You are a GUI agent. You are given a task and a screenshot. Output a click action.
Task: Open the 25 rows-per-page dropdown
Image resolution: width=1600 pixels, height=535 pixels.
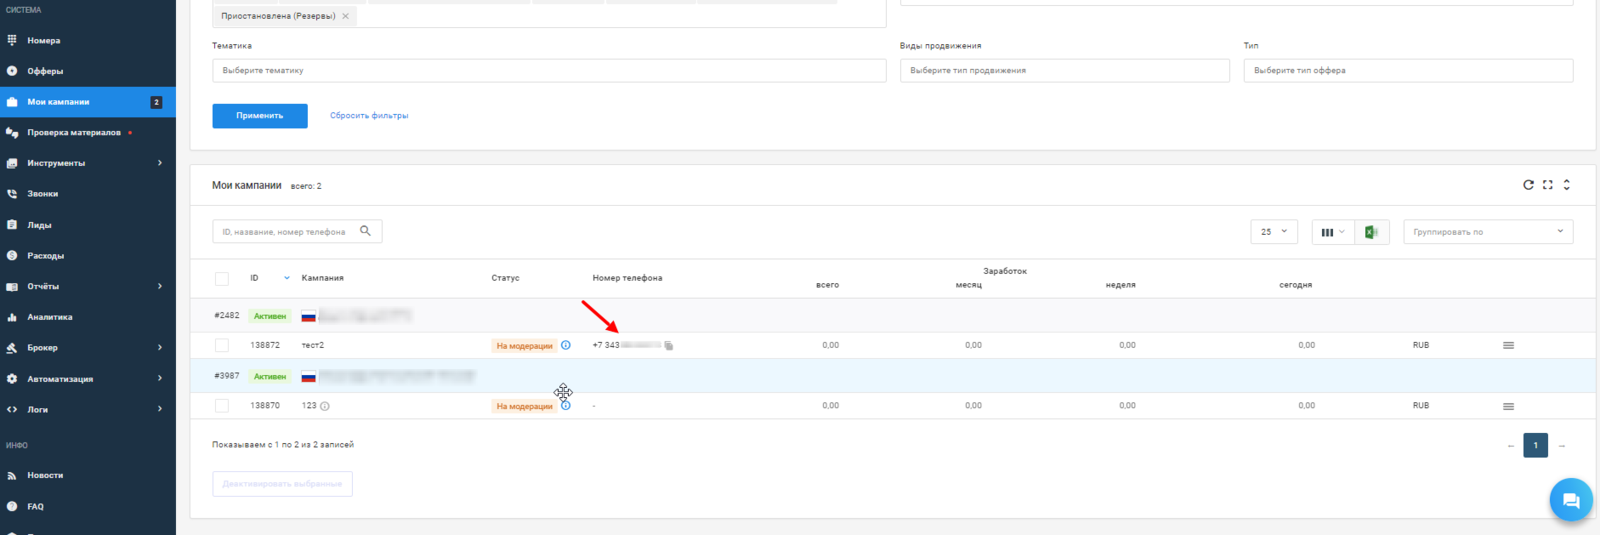click(x=1274, y=232)
